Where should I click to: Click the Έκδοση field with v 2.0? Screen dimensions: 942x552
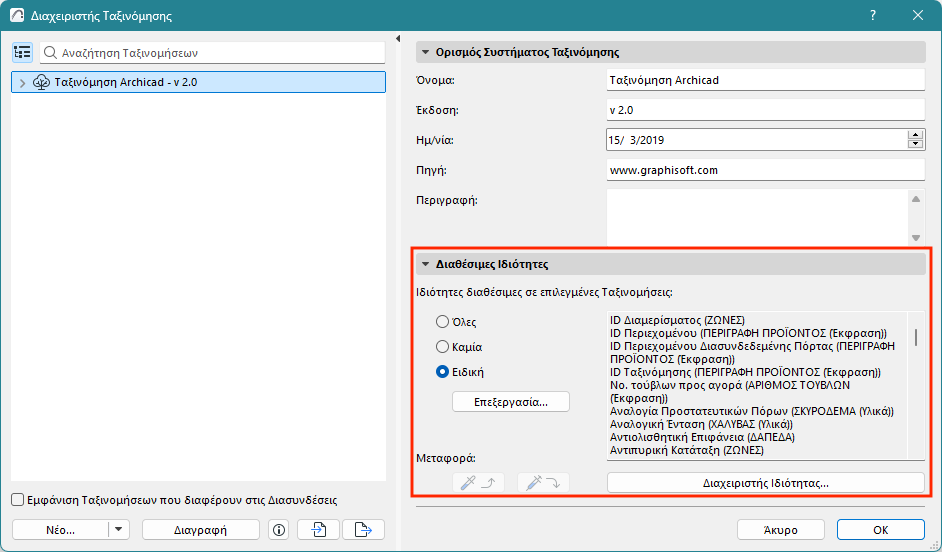765,110
